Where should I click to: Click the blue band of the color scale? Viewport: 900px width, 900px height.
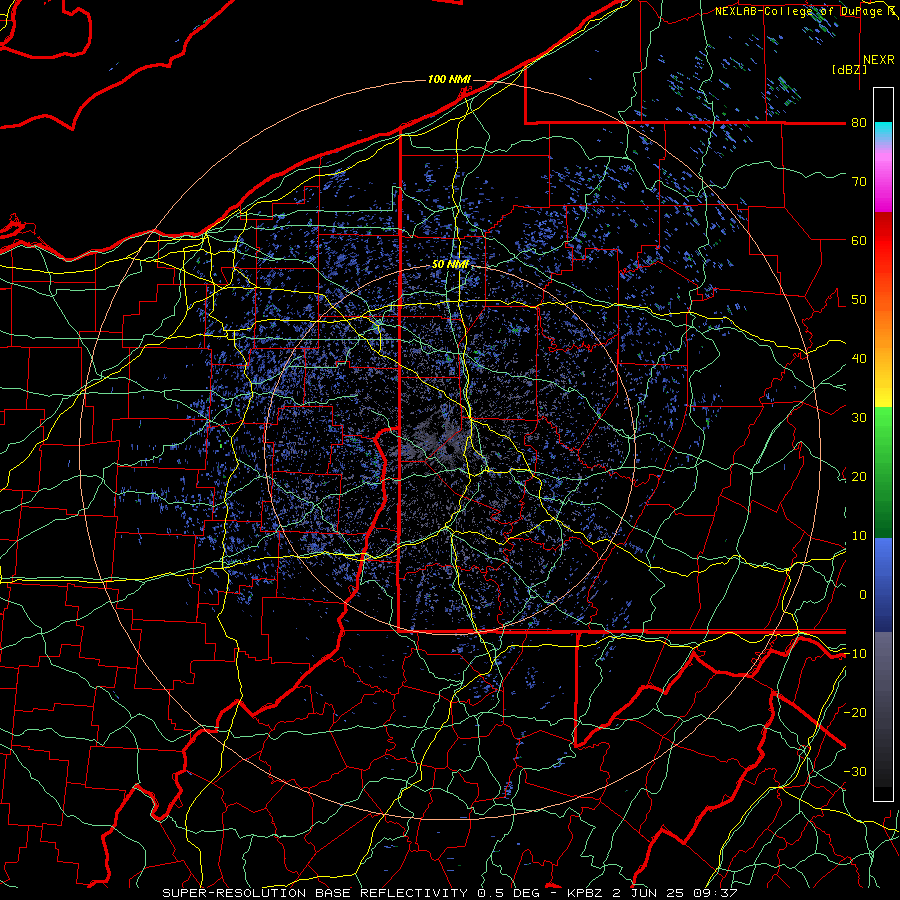[883, 585]
